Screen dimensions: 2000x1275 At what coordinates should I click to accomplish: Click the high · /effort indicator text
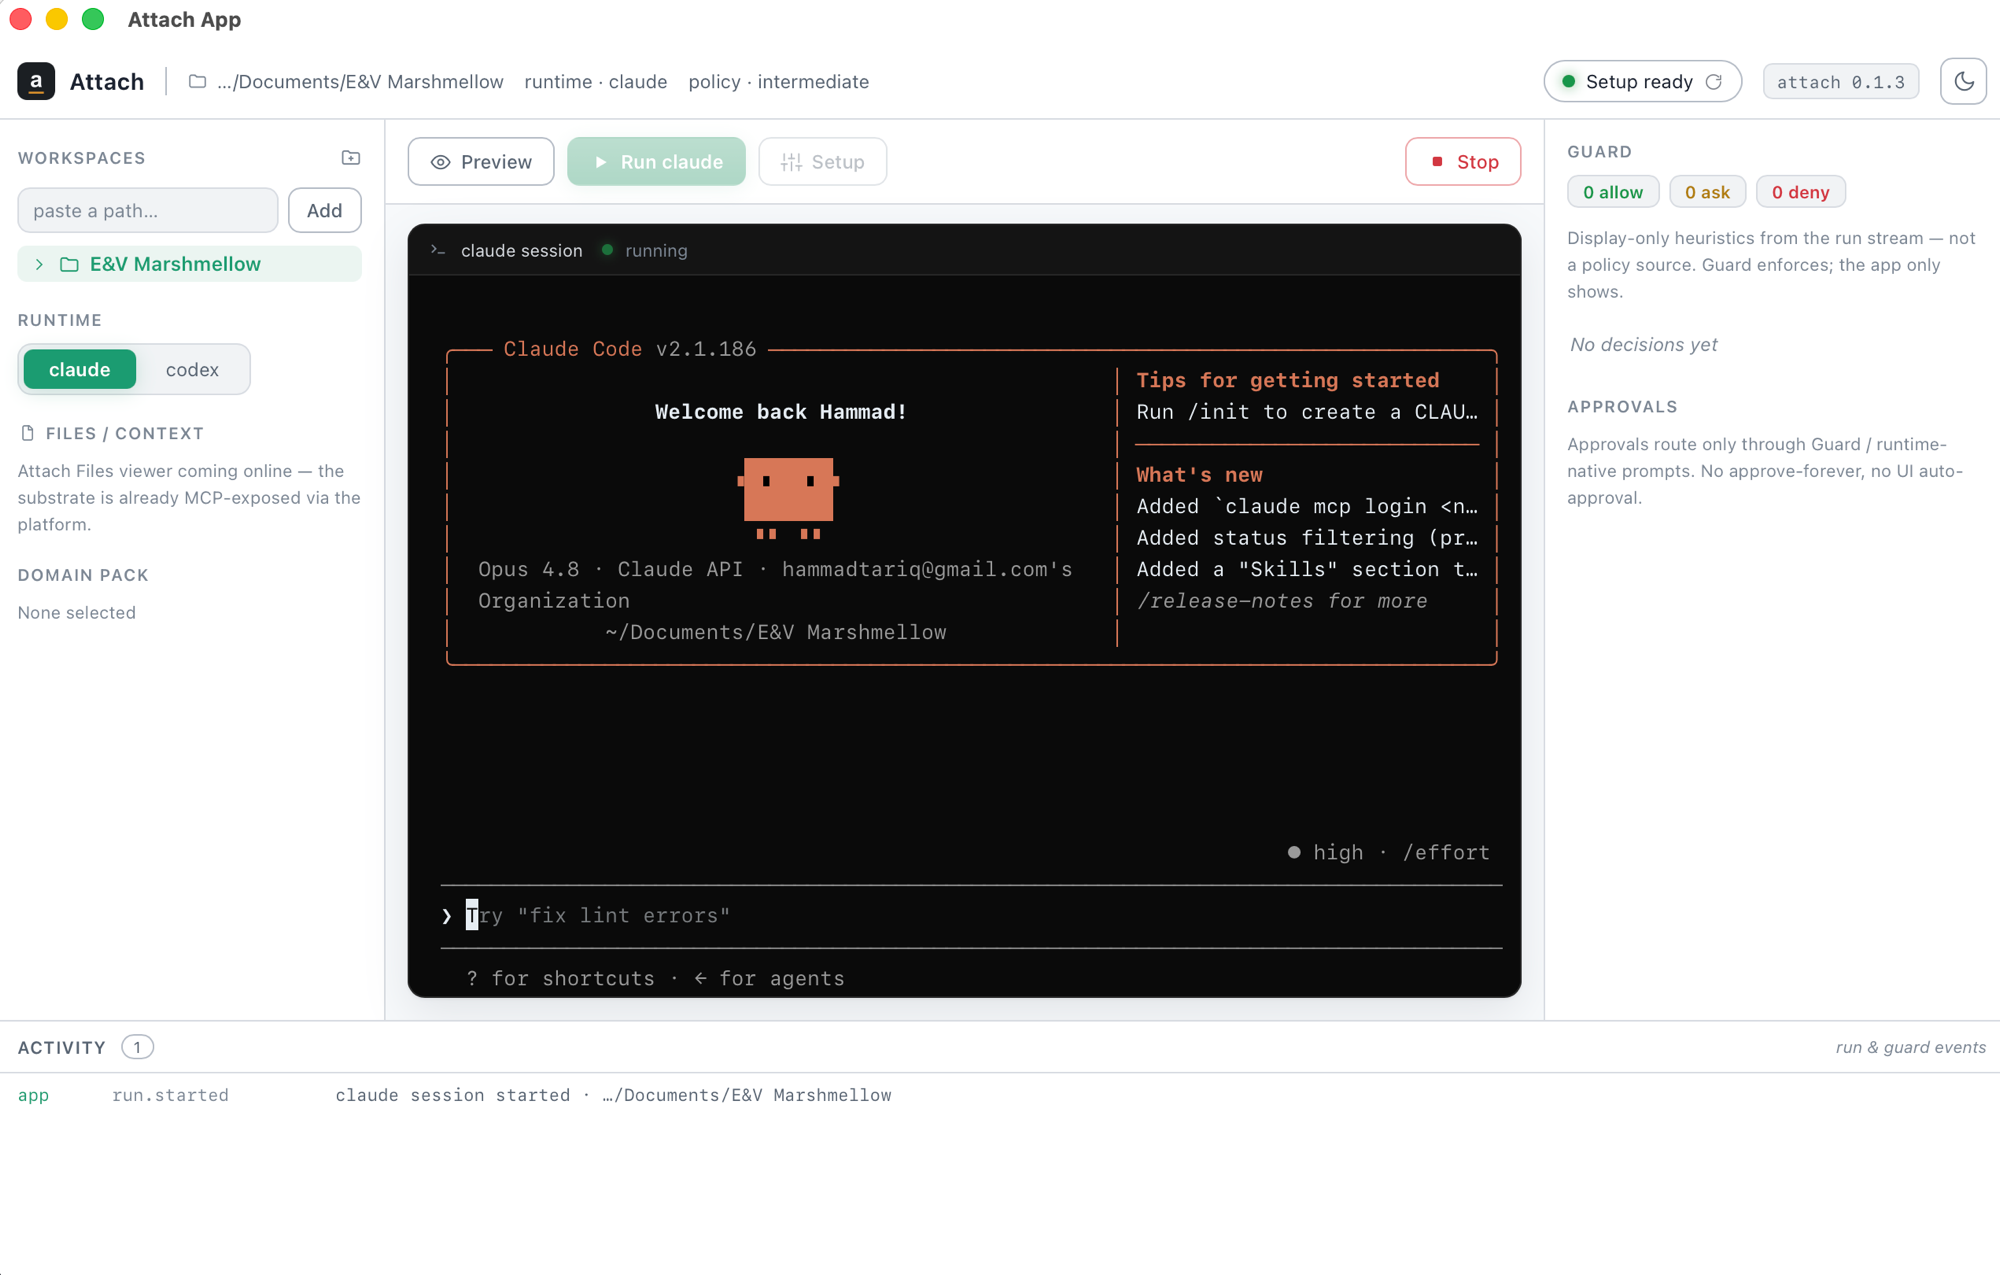coord(1401,852)
